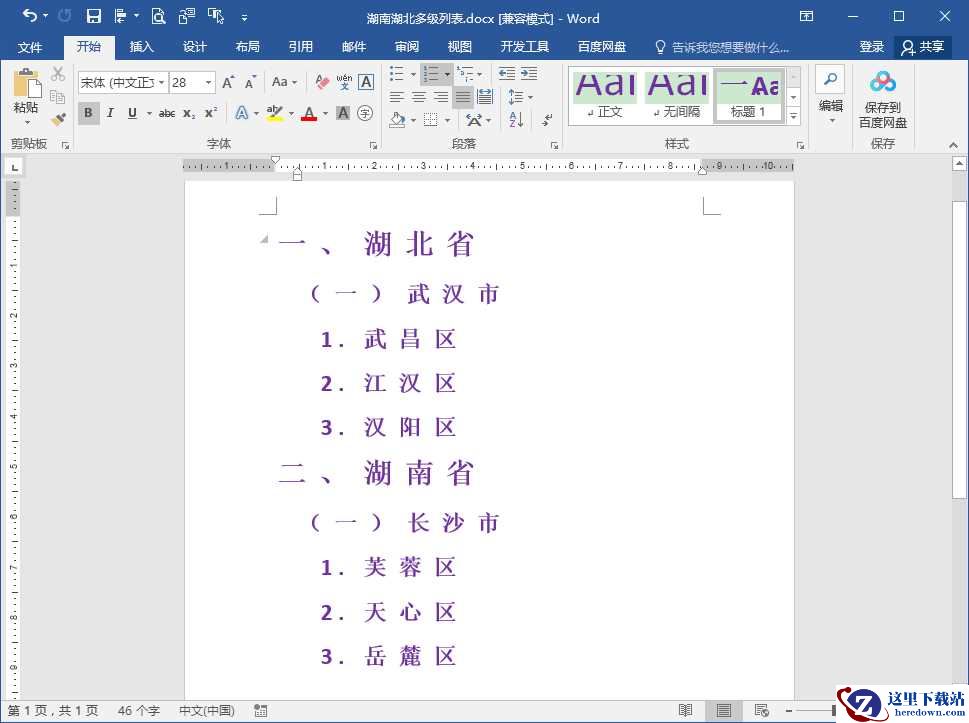Click the Copy icon in clipboard group

point(58,96)
